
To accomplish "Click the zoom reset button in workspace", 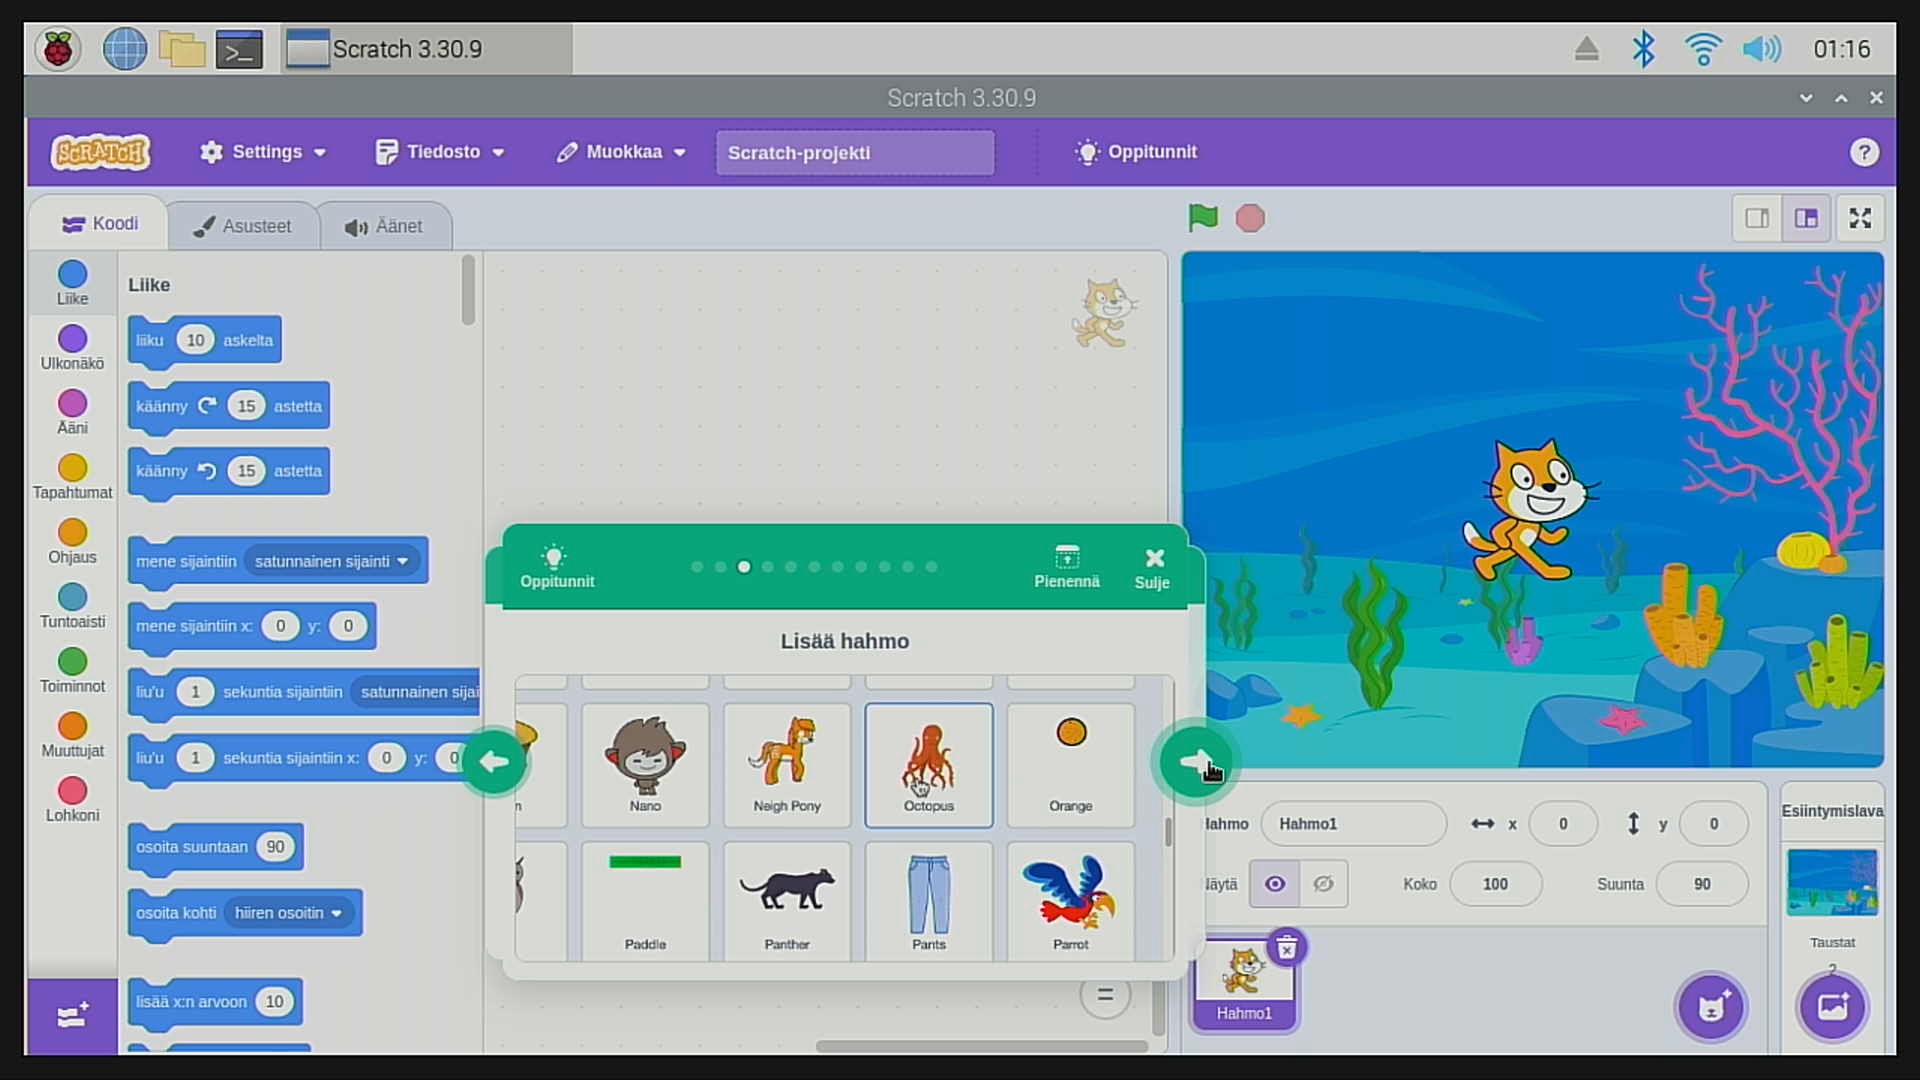I will pyautogui.click(x=1105, y=995).
